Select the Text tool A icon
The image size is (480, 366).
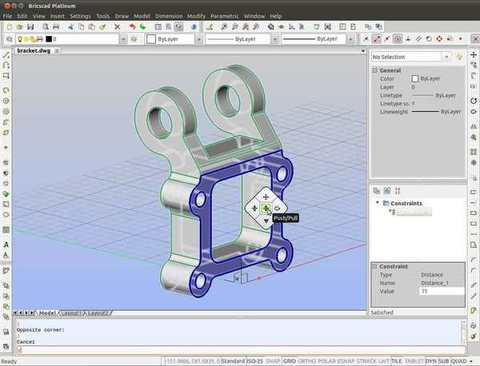(x=6, y=244)
